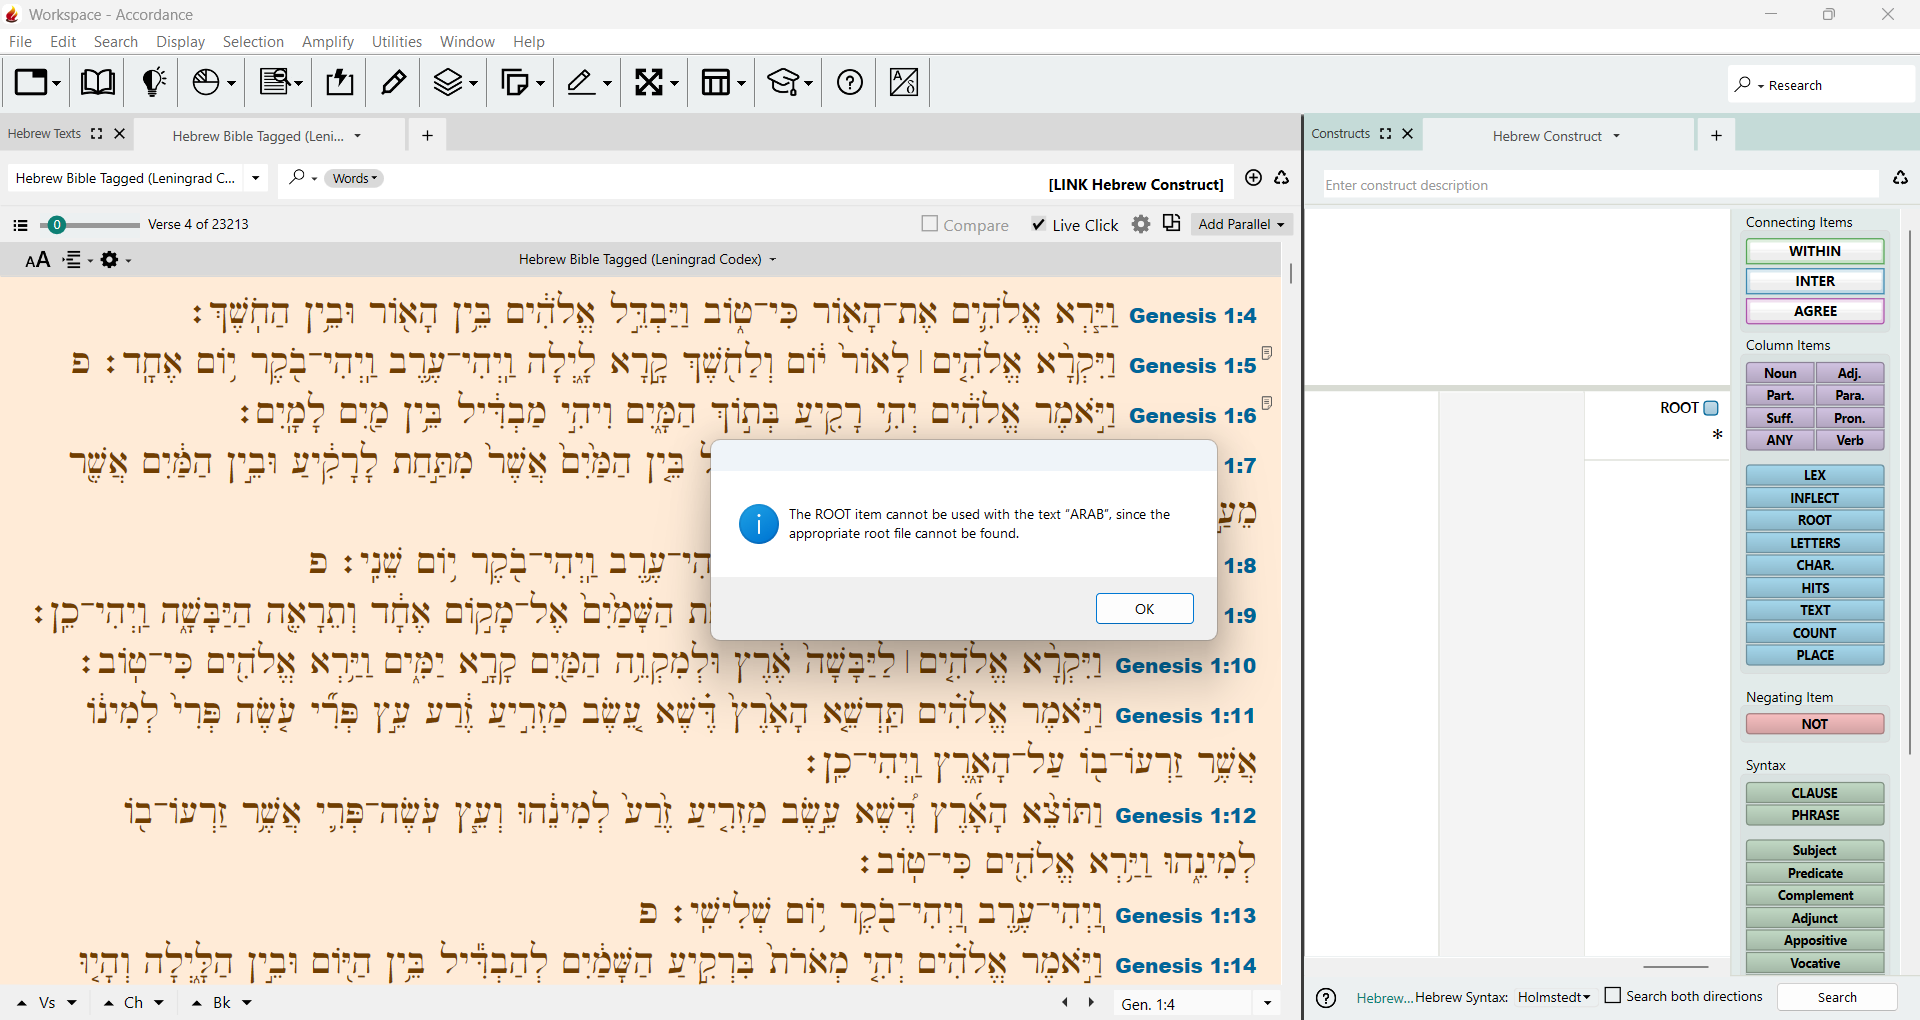Viewport: 1920px width, 1020px height.
Task: Click the highlighter pen toolbar icon
Action: (394, 82)
